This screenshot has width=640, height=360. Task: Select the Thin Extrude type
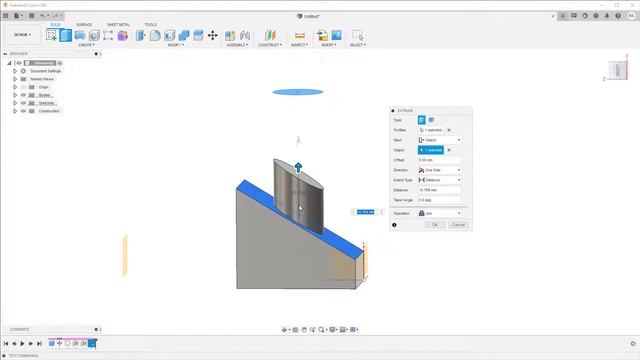coord(431,120)
